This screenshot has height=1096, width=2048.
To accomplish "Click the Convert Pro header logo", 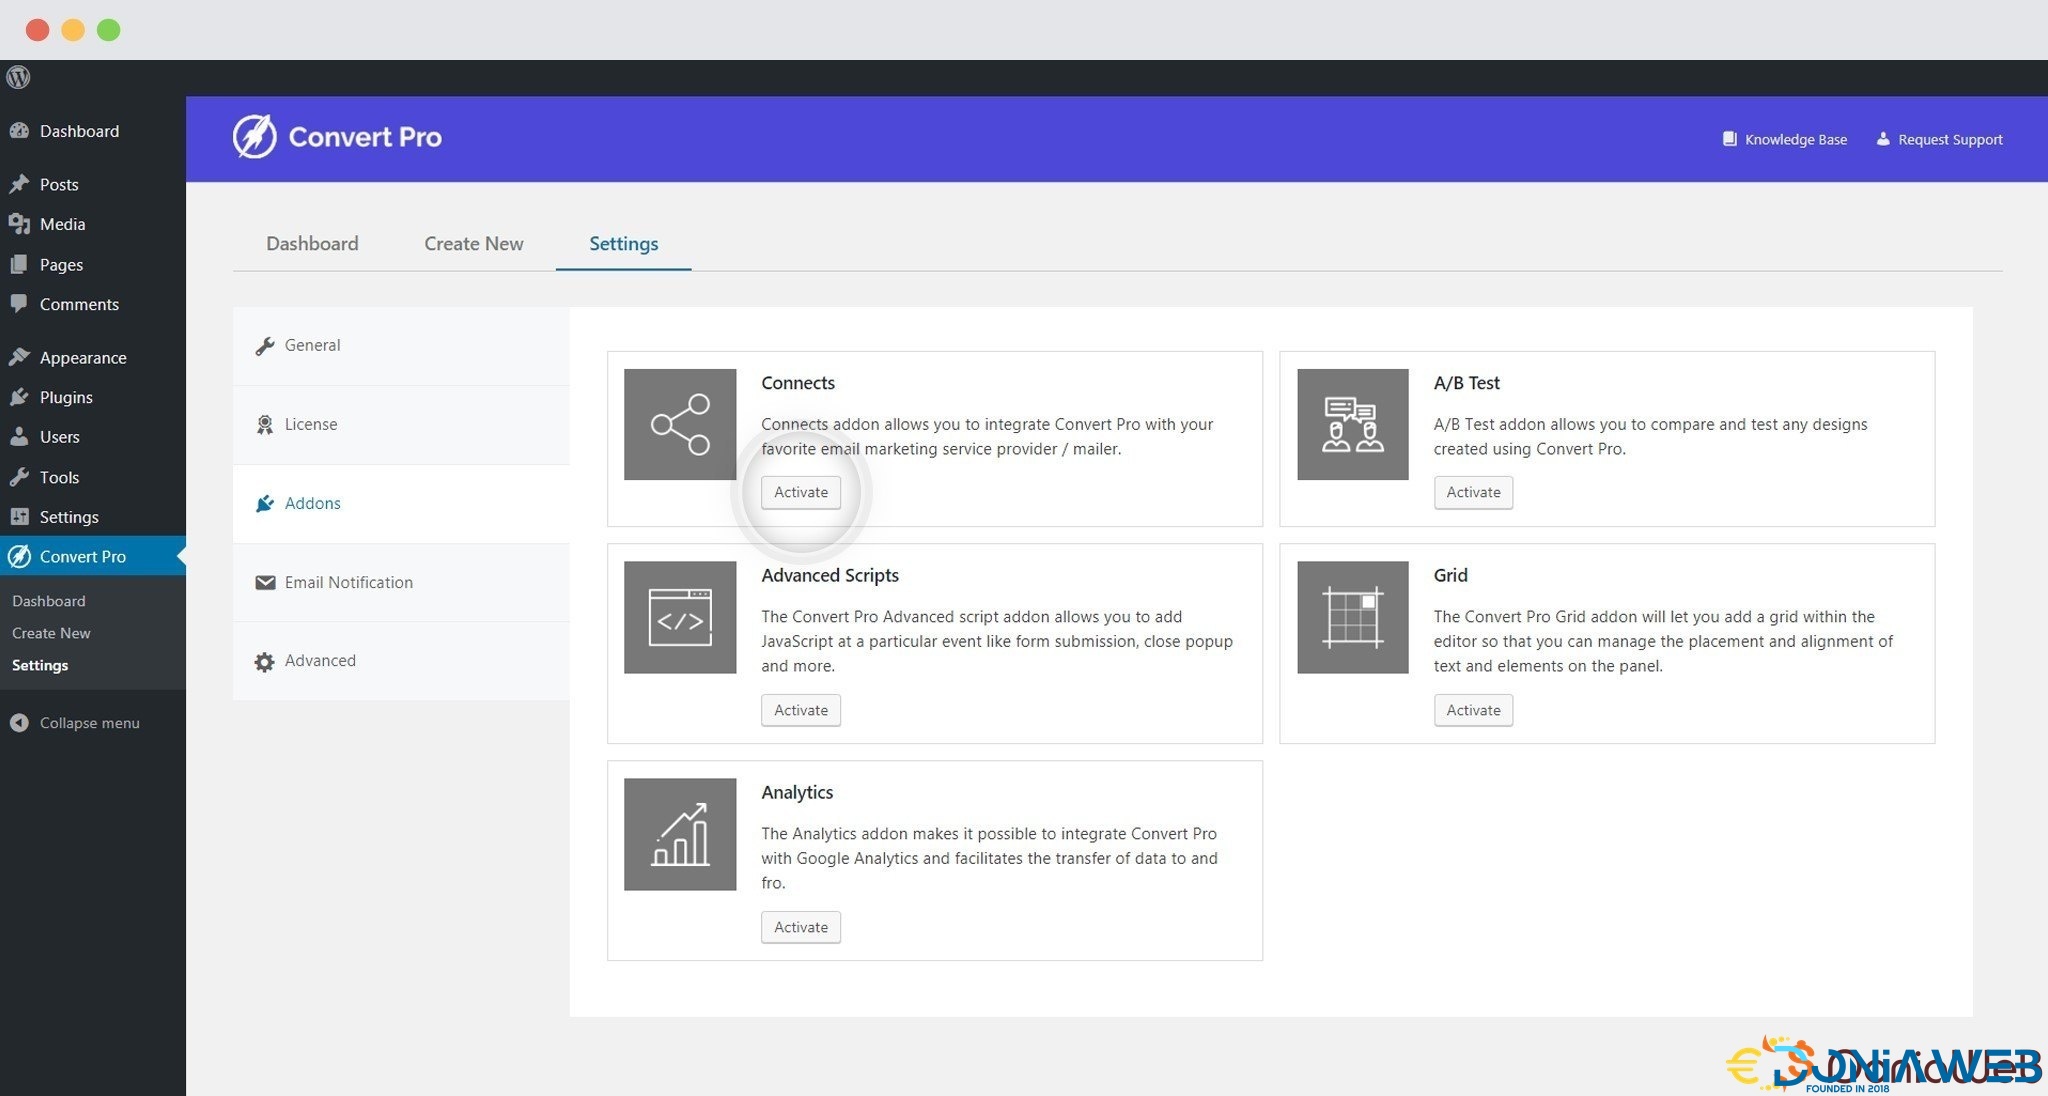I will [338, 137].
